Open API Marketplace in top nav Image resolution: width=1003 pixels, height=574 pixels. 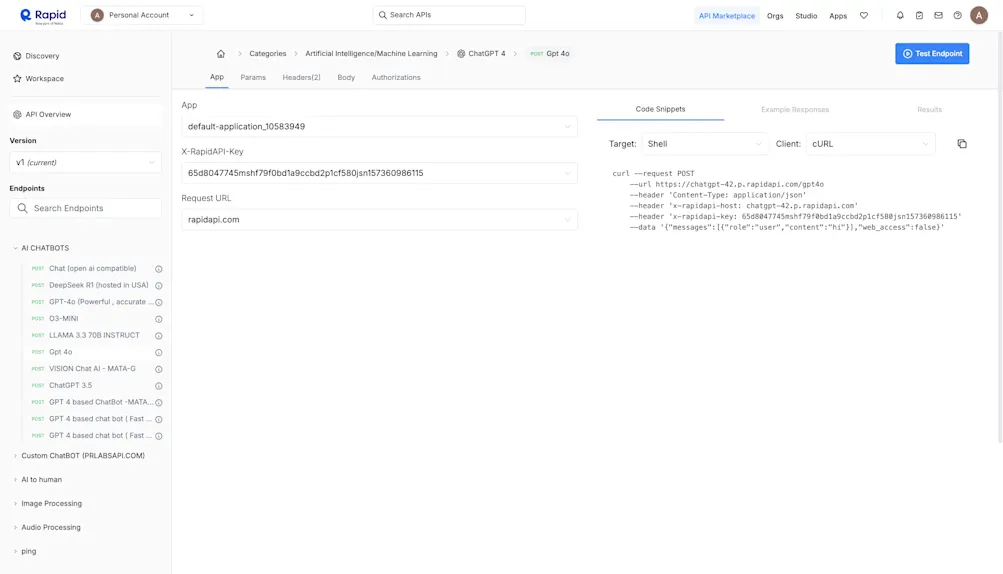(727, 16)
